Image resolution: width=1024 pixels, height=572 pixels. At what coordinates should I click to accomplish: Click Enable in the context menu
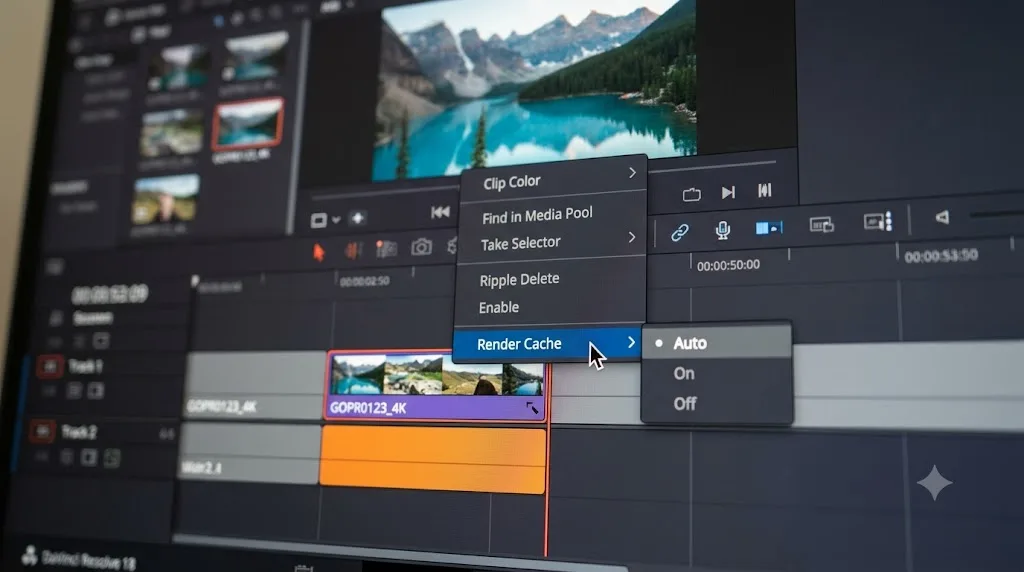coord(499,307)
